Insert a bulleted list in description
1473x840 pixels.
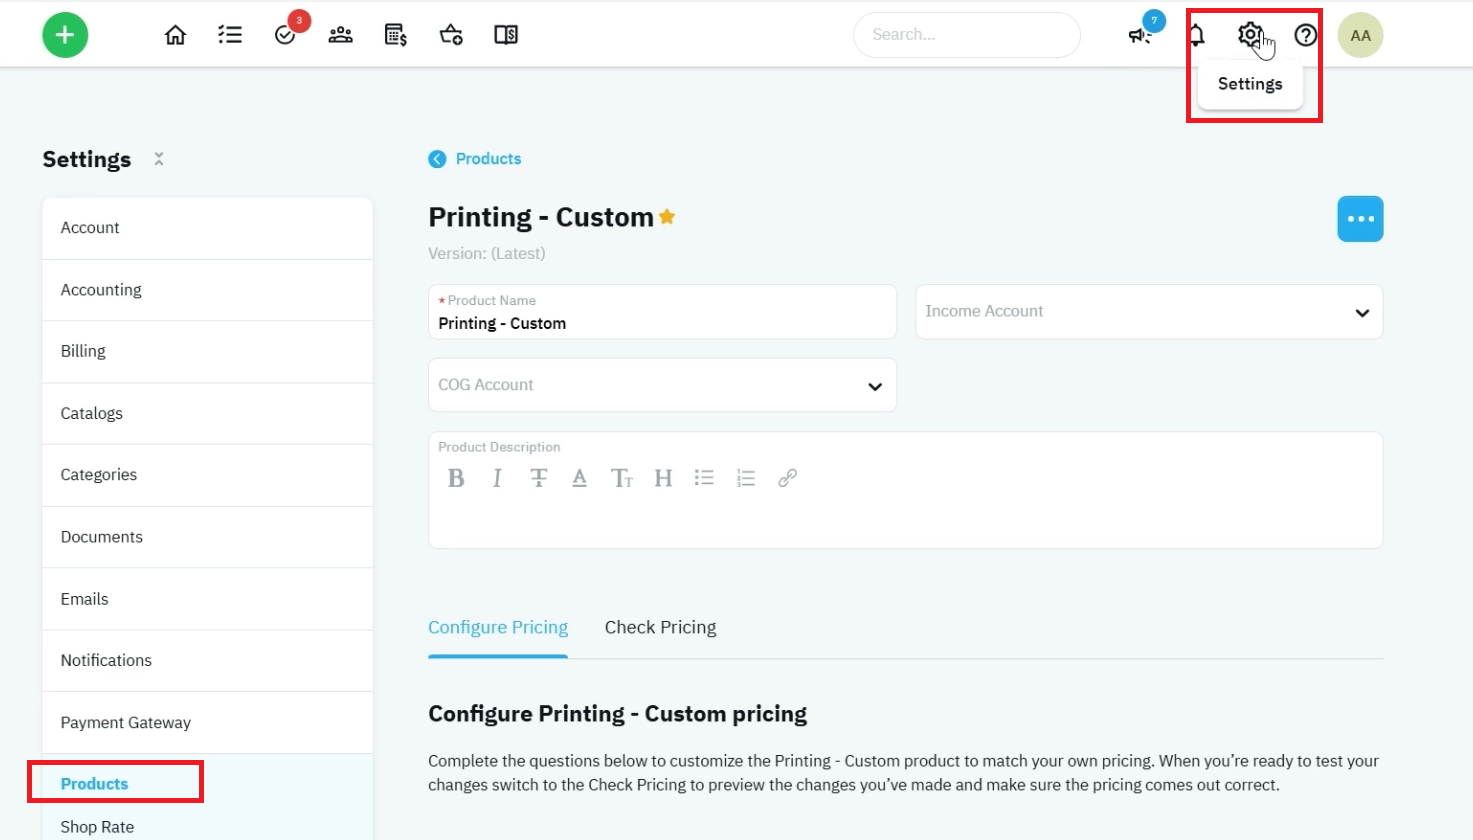coord(704,478)
